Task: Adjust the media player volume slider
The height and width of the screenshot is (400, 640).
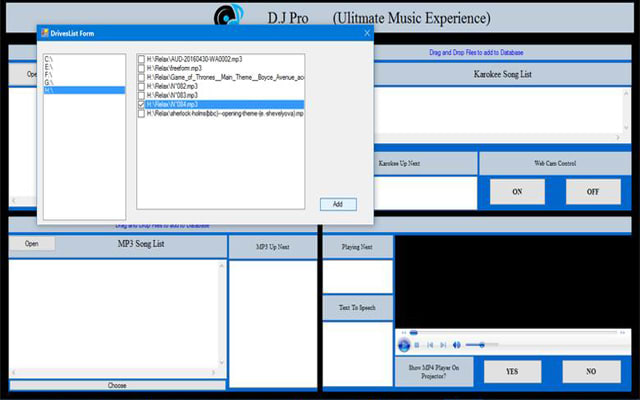Action: click(482, 345)
